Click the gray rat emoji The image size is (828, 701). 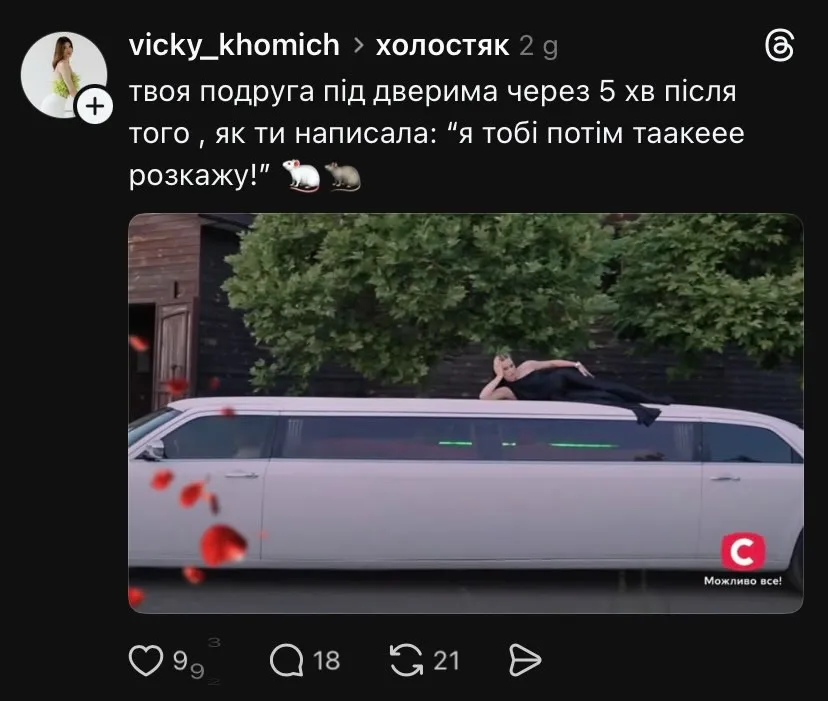point(343,175)
